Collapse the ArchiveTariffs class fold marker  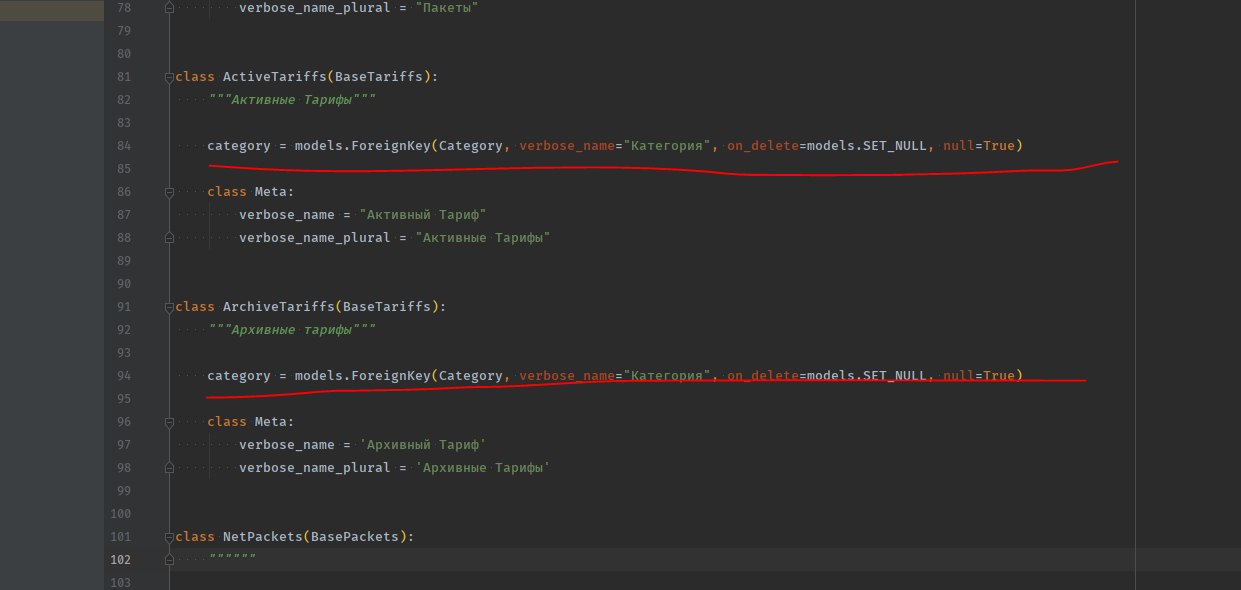click(x=169, y=307)
